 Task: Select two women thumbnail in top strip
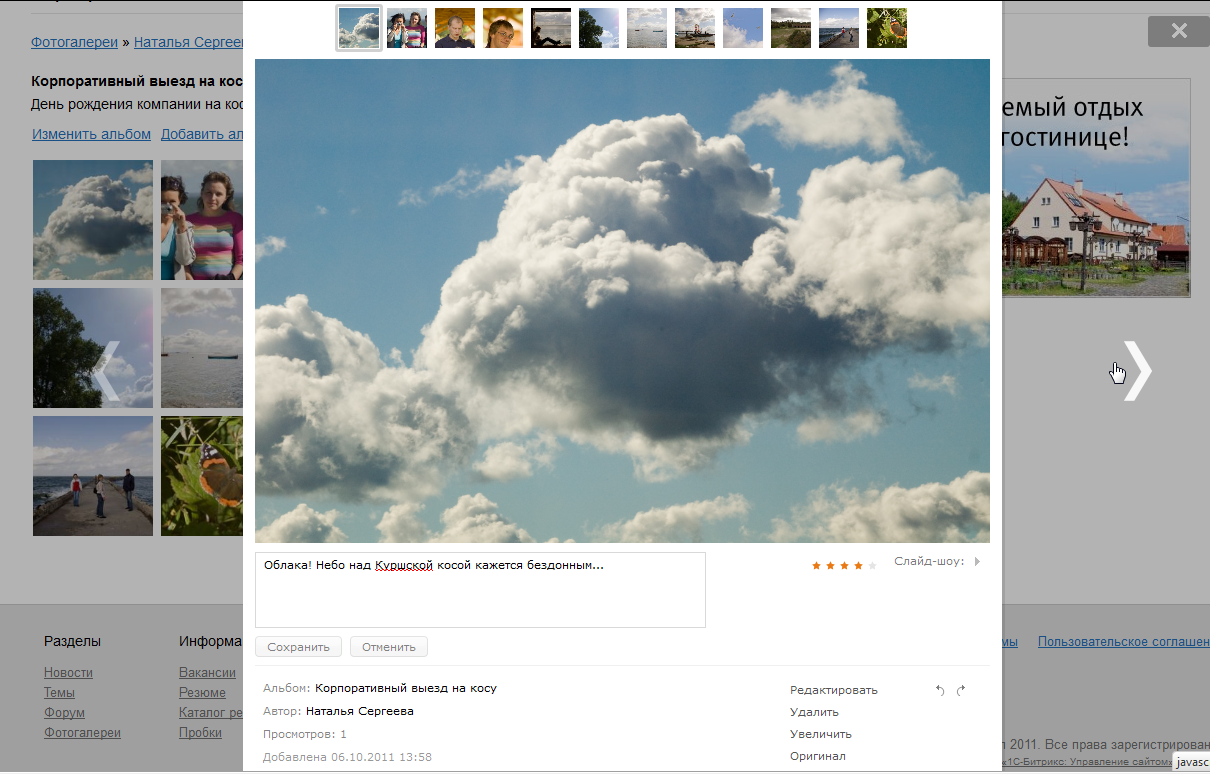pyautogui.click(x=407, y=28)
